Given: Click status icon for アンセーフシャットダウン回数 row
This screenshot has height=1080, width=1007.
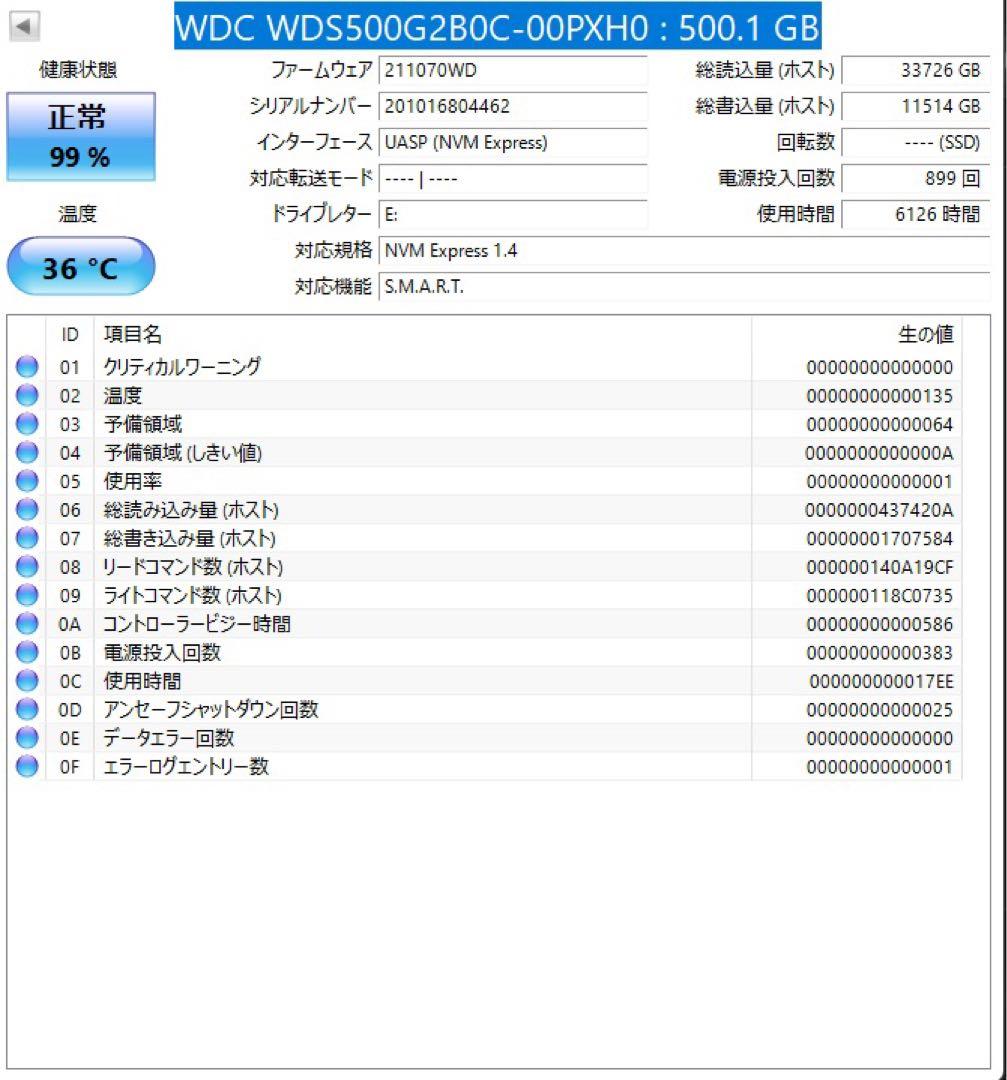Looking at the screenshot, I should [27, 709].
